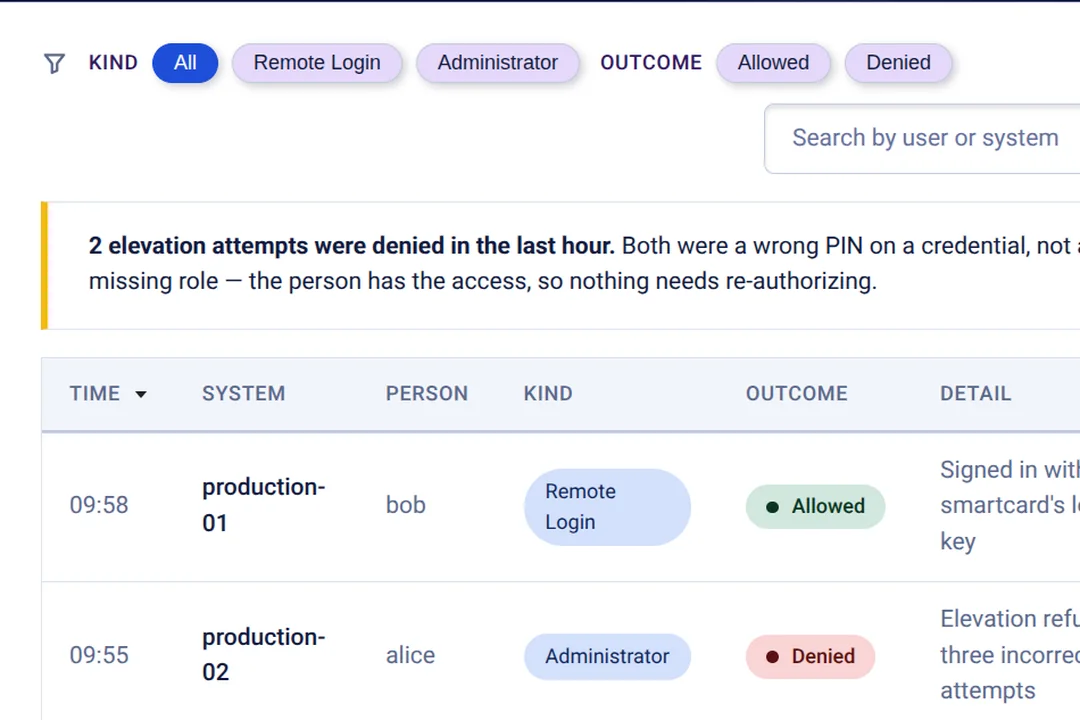Viewport: 1080px width, 720px height.
Task: Click the Elevation refused detail text
Action: (x=1010, y=655)
